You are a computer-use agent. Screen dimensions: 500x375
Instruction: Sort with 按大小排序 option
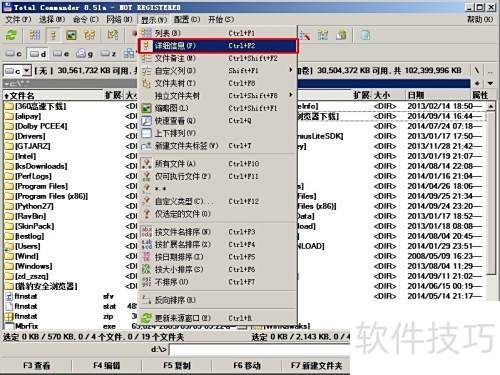[217, 269]
